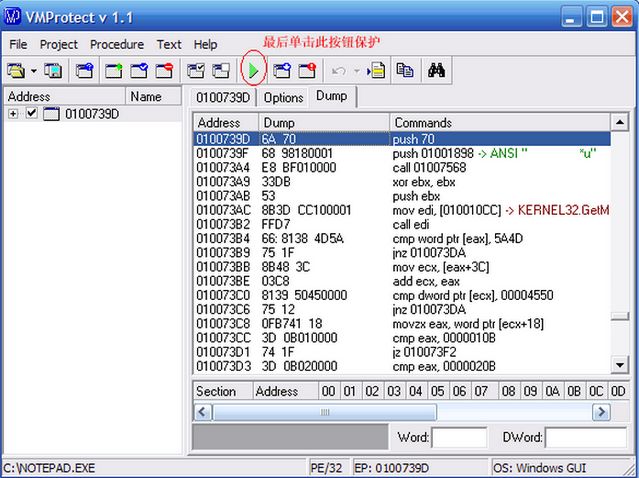Open dropdown arrow beside the open folder icon
Screen dimensions: 639x478
[33, 71]
